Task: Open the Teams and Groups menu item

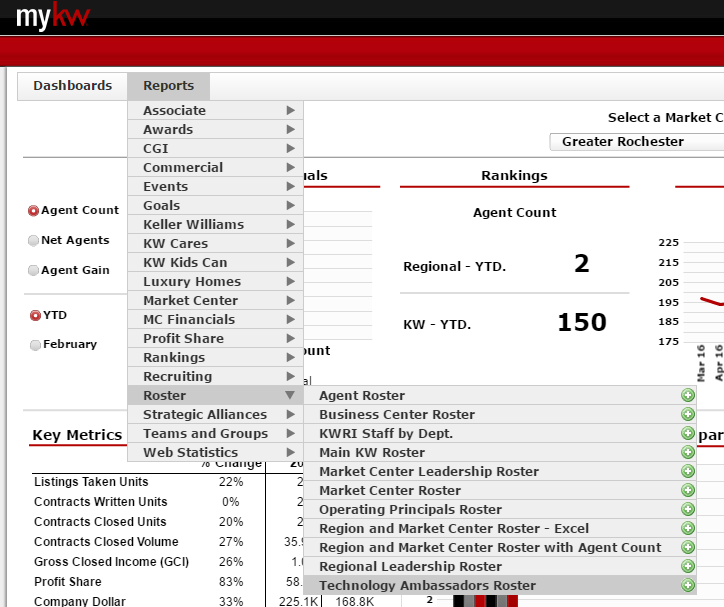Action: tap(215, 433)
